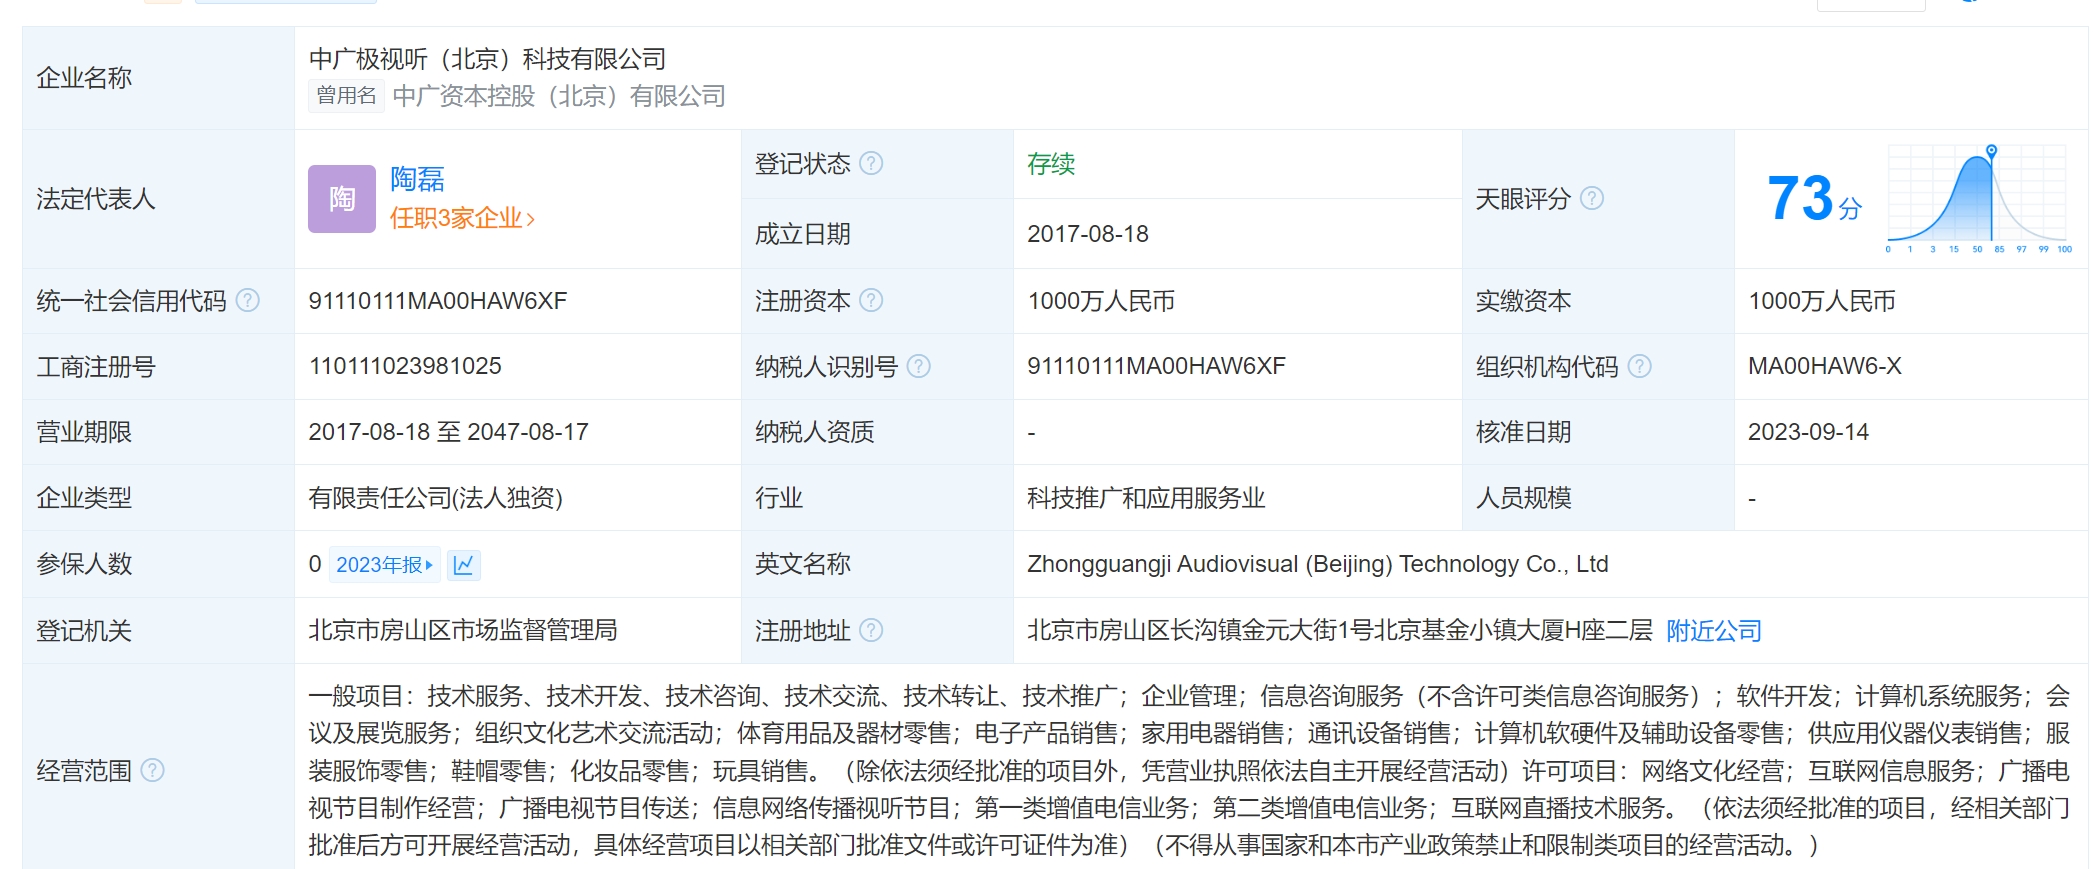This screenshot has width=2097, height=869.
Task: Select taxpayer ID value beside 纳税人识别号
Action: pyautogui.click(x=1156, y=366)
